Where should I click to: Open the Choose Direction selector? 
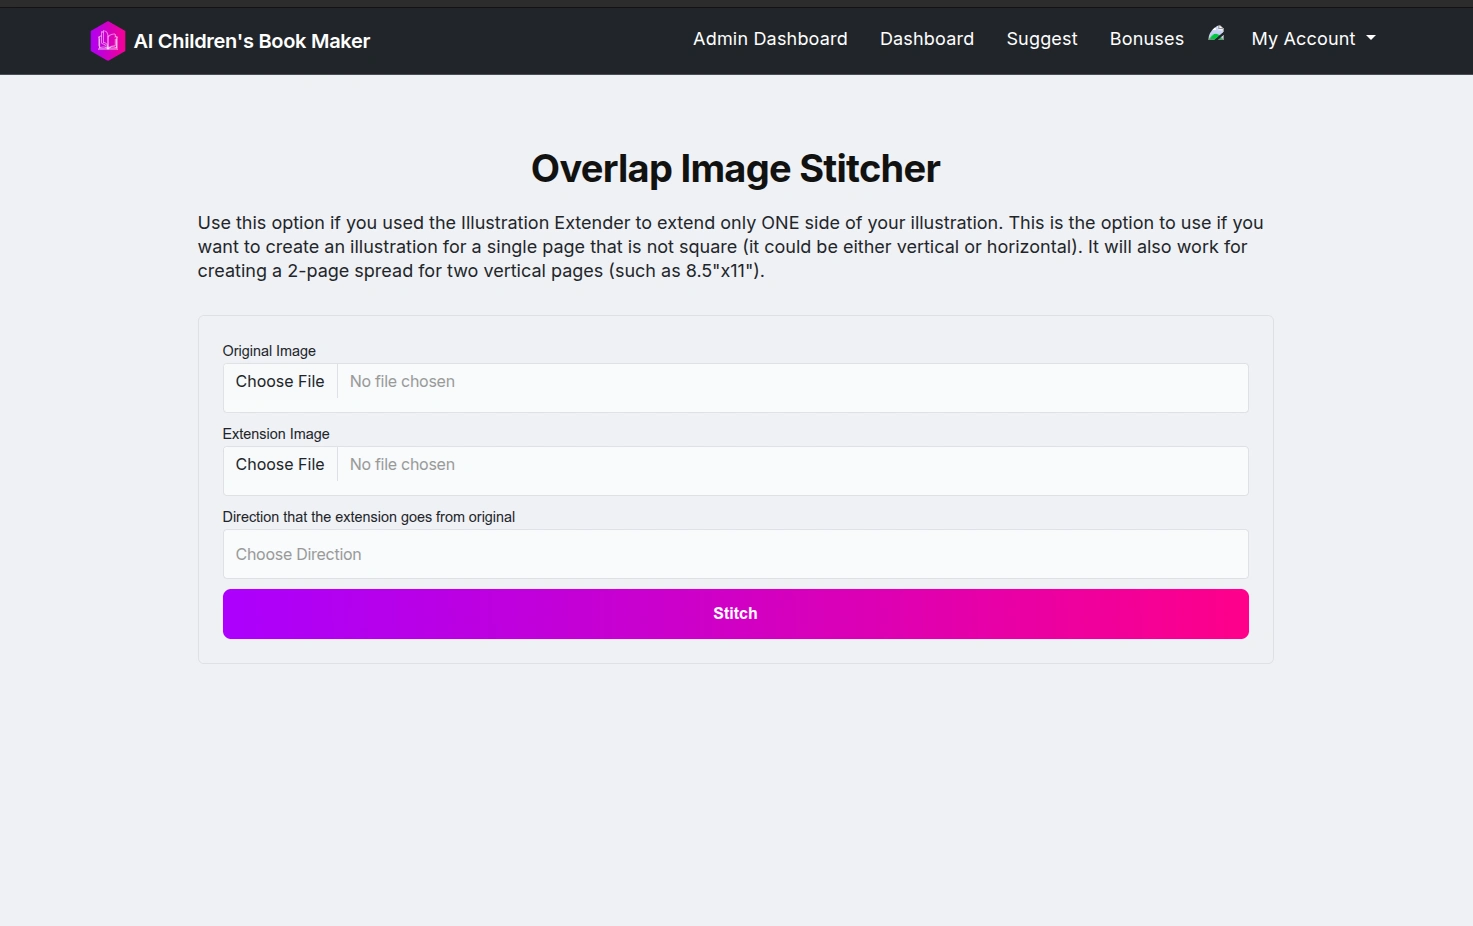pyautogui.click(x=735, y=554)
